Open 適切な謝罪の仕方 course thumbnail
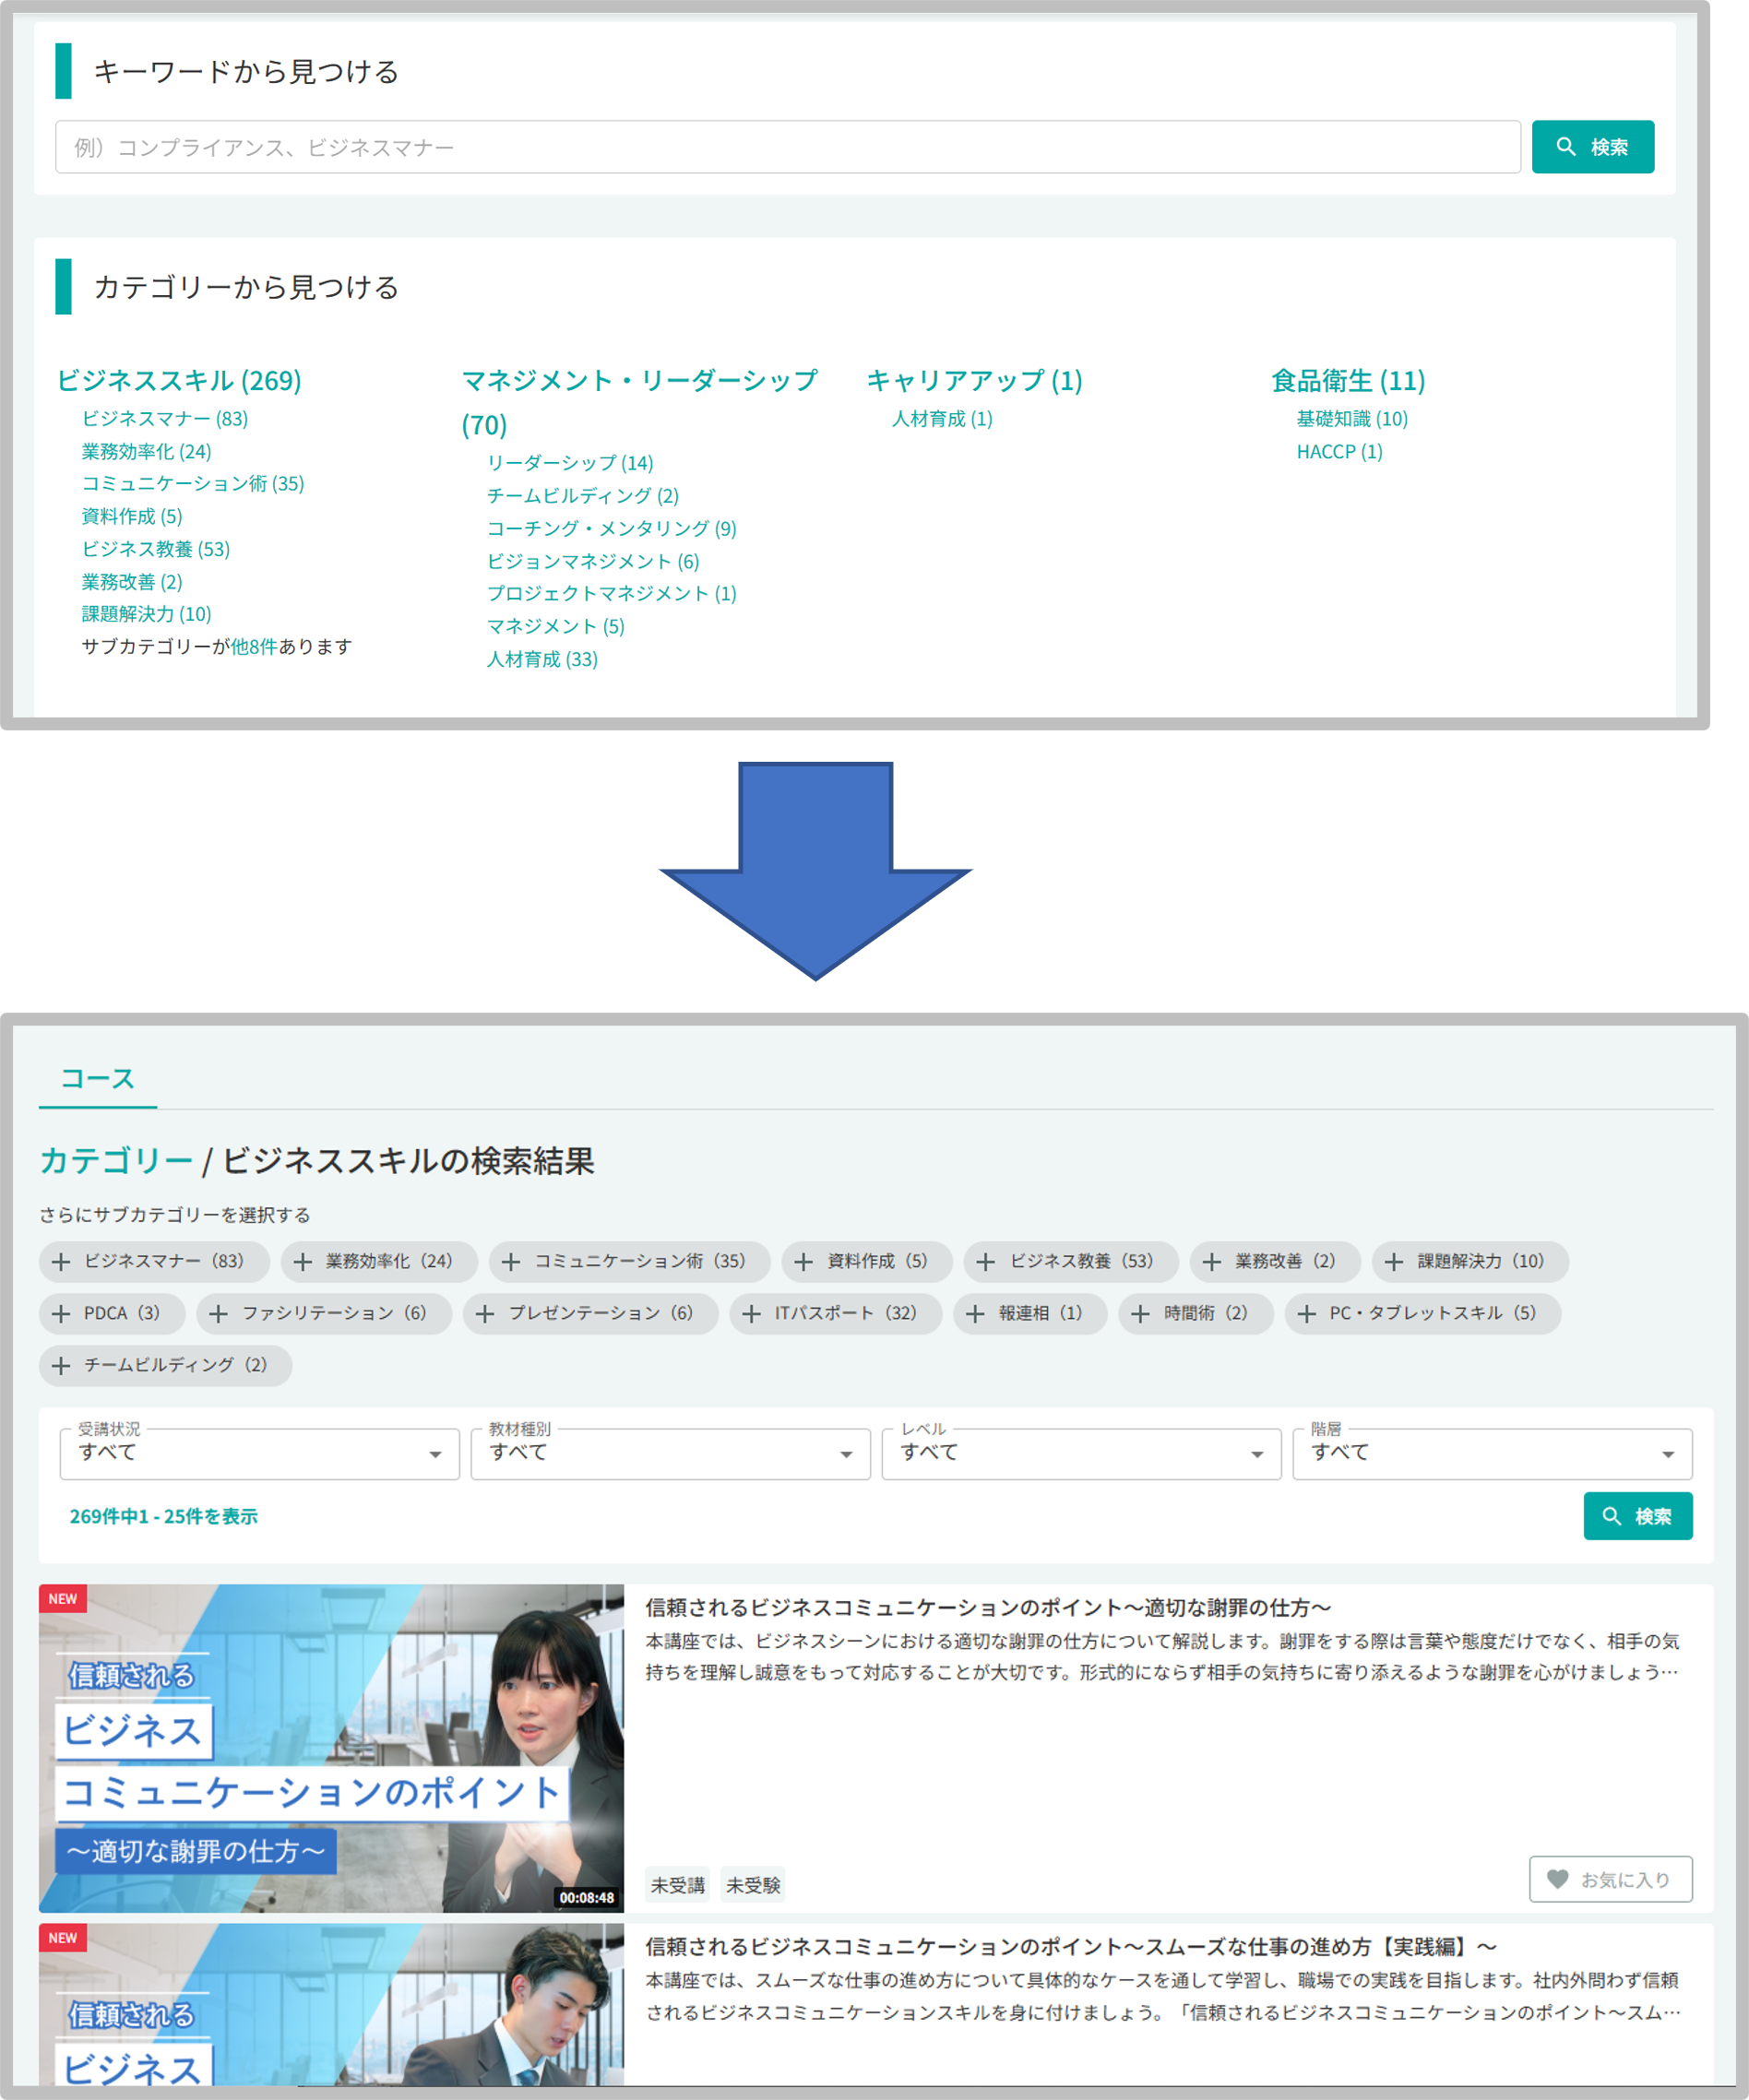This screenshot has height=2100, width=1749. 331,1748
